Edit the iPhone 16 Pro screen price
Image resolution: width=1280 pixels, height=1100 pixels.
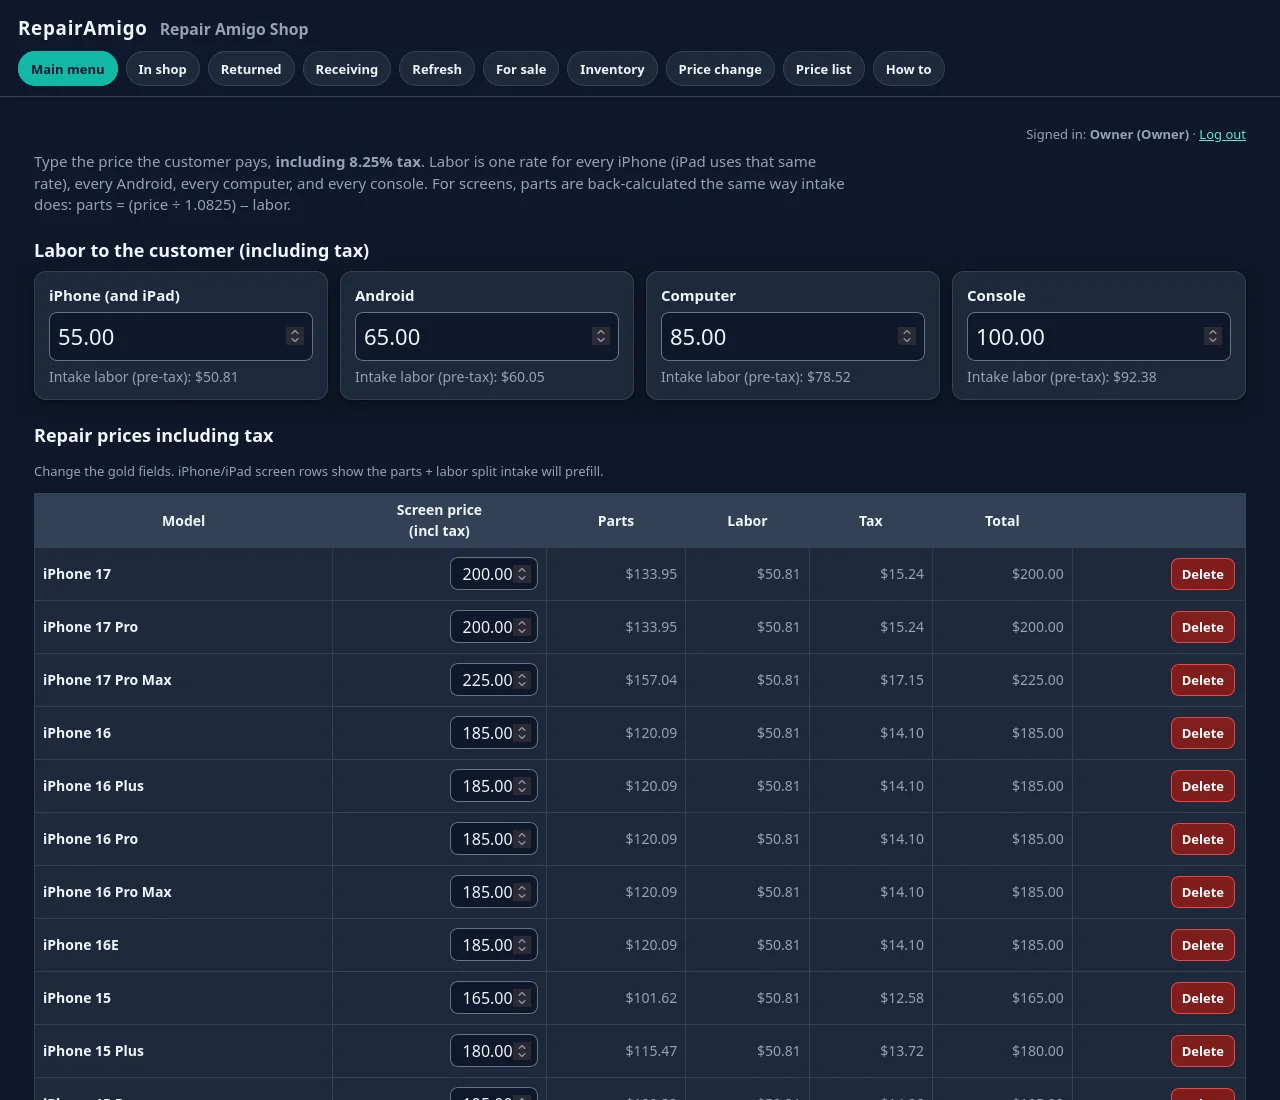pyautogui.click(x=494, y=839)
